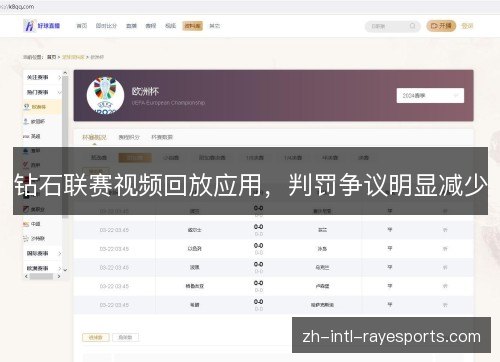Image resolution: width=500 pixels, height=362 pixels.
Task: Open the 析 analysis link in 格鲁吉亚 row
Action: click(x=445, y=286)
